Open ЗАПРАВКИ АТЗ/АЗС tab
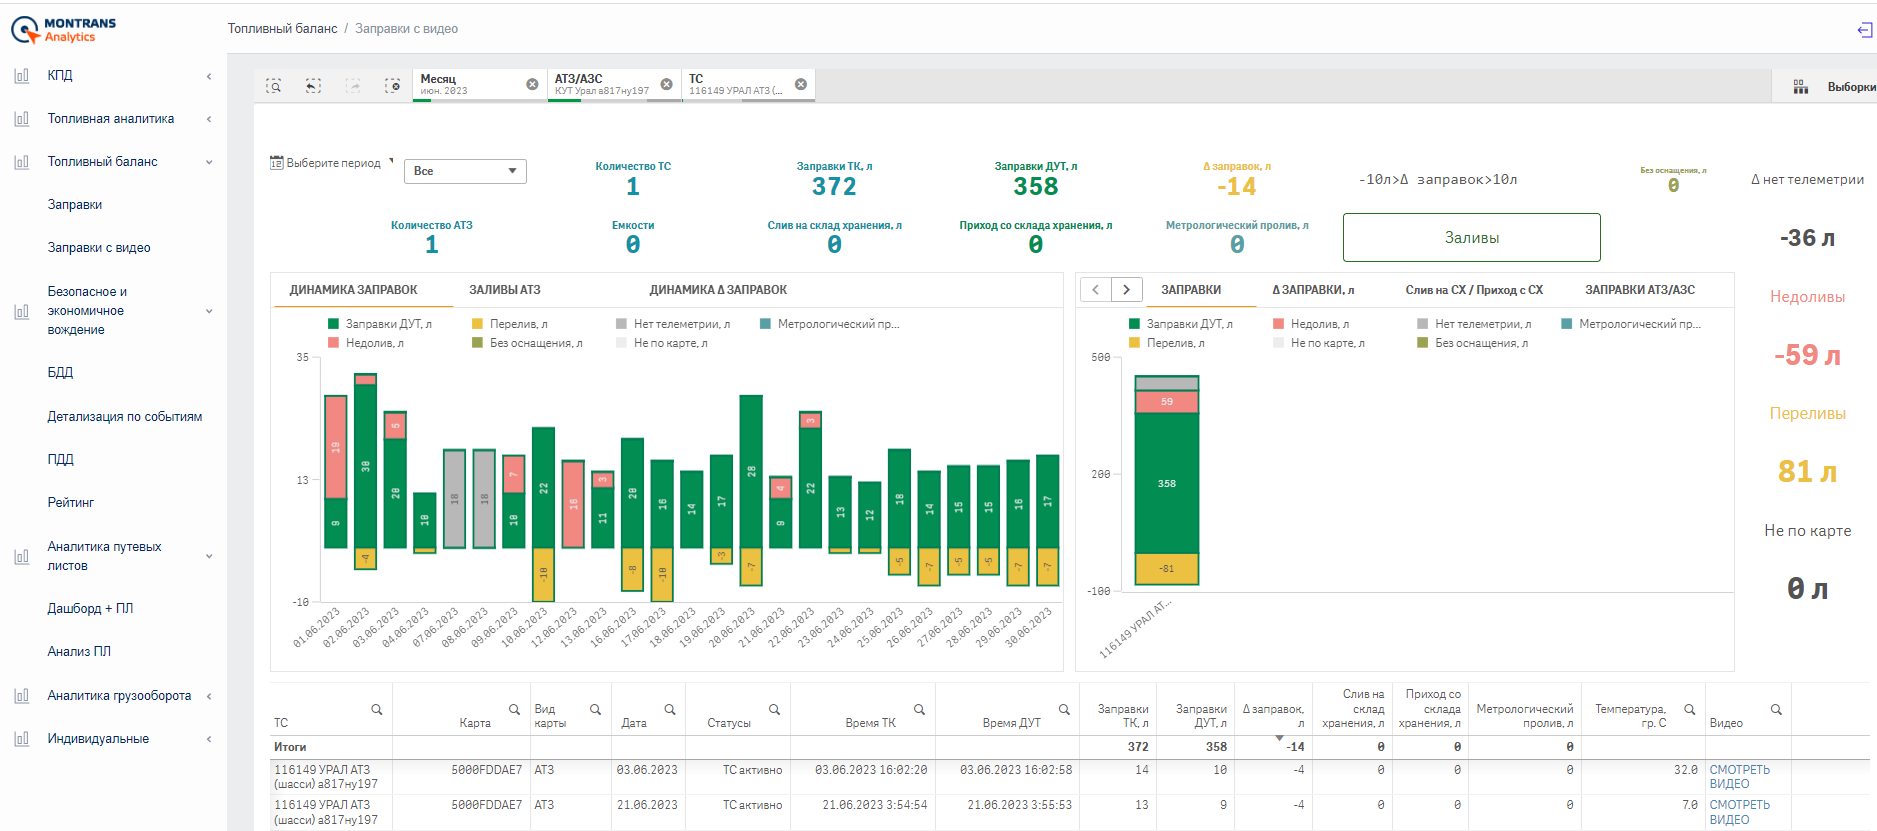This screenshot has width=1877, height=831. coord(1640,290)
